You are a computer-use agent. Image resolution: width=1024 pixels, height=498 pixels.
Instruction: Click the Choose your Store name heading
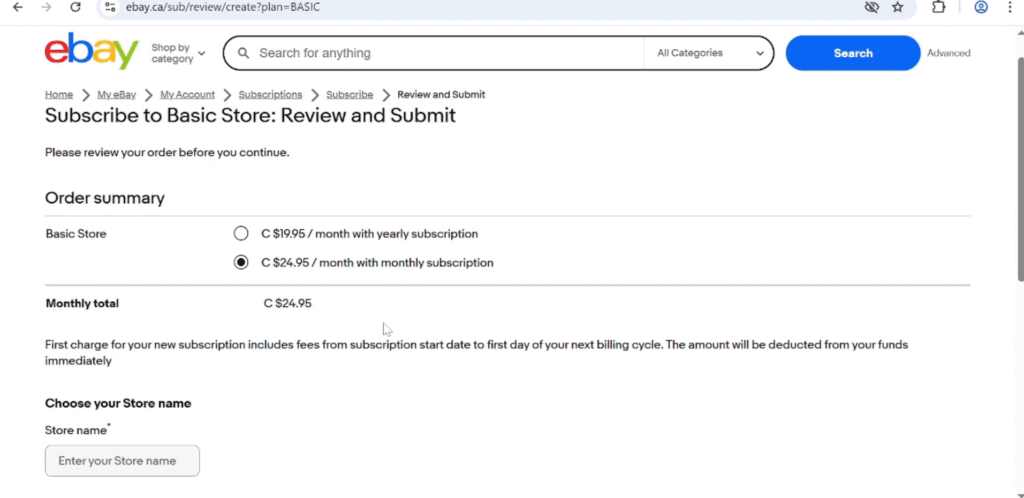pyautogui.click(x=118, y=403)
